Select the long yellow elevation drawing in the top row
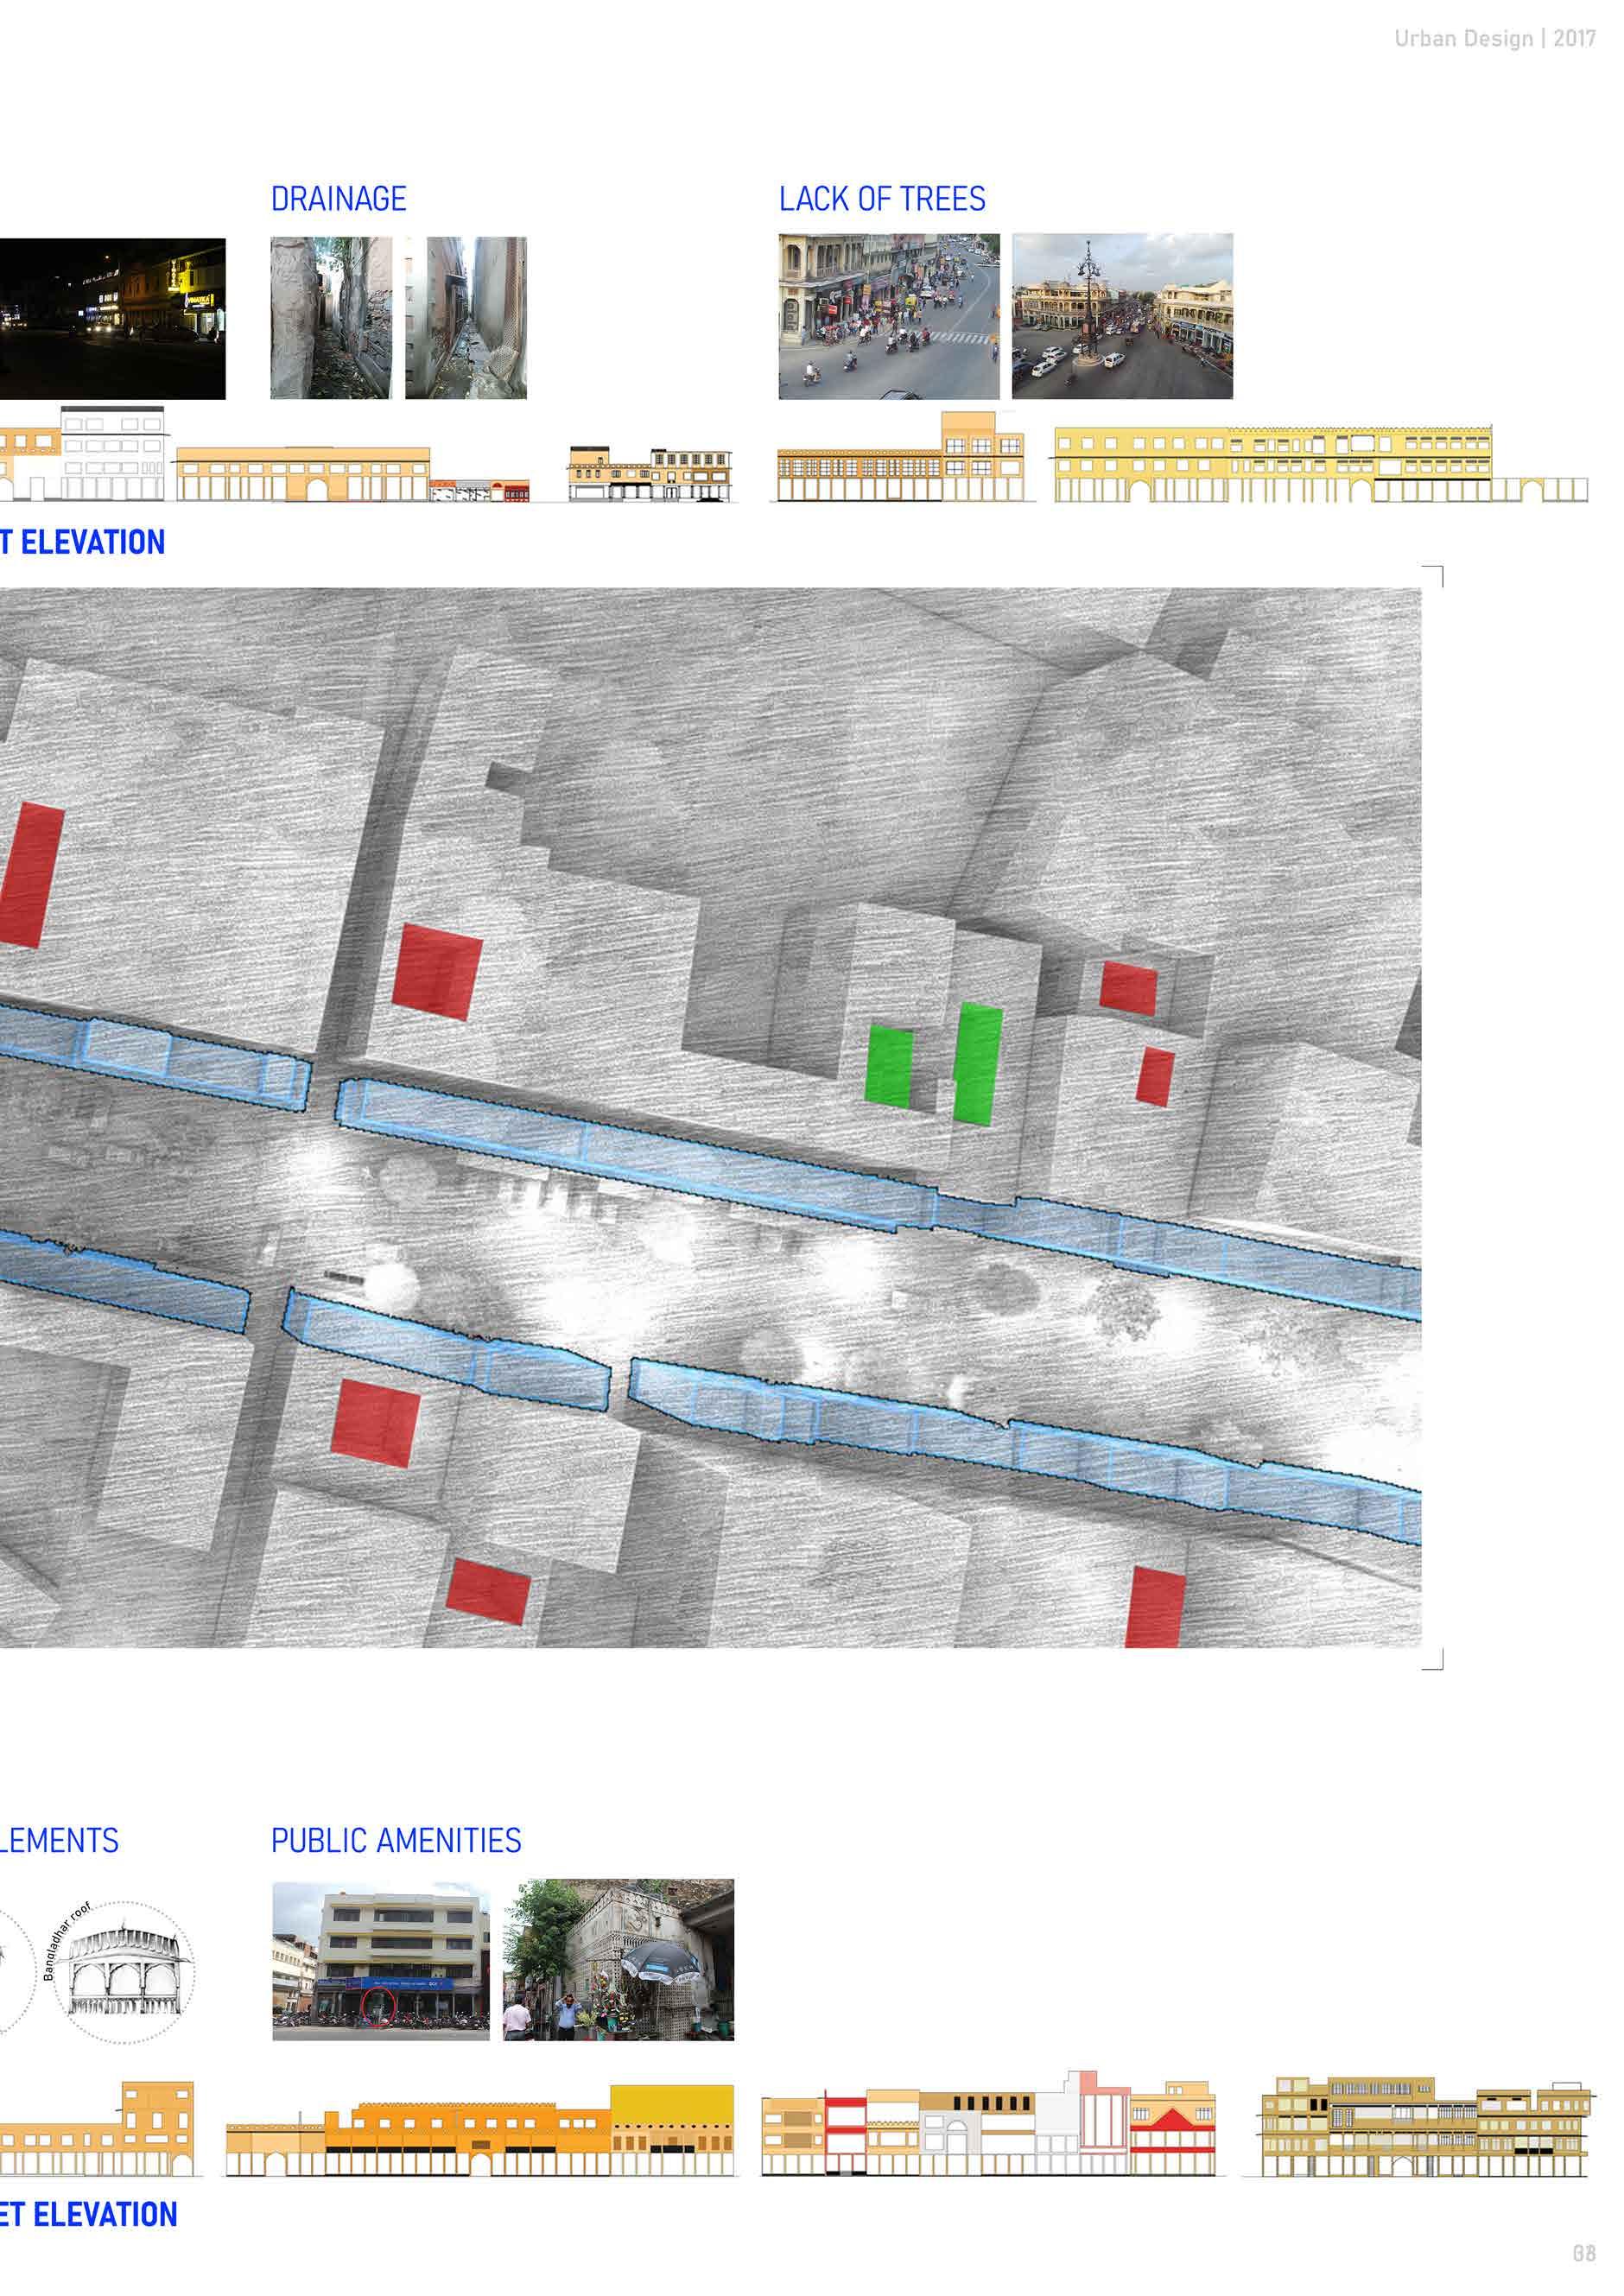The height and width of the screenshot is (2296, 1624). point(1320,463)
